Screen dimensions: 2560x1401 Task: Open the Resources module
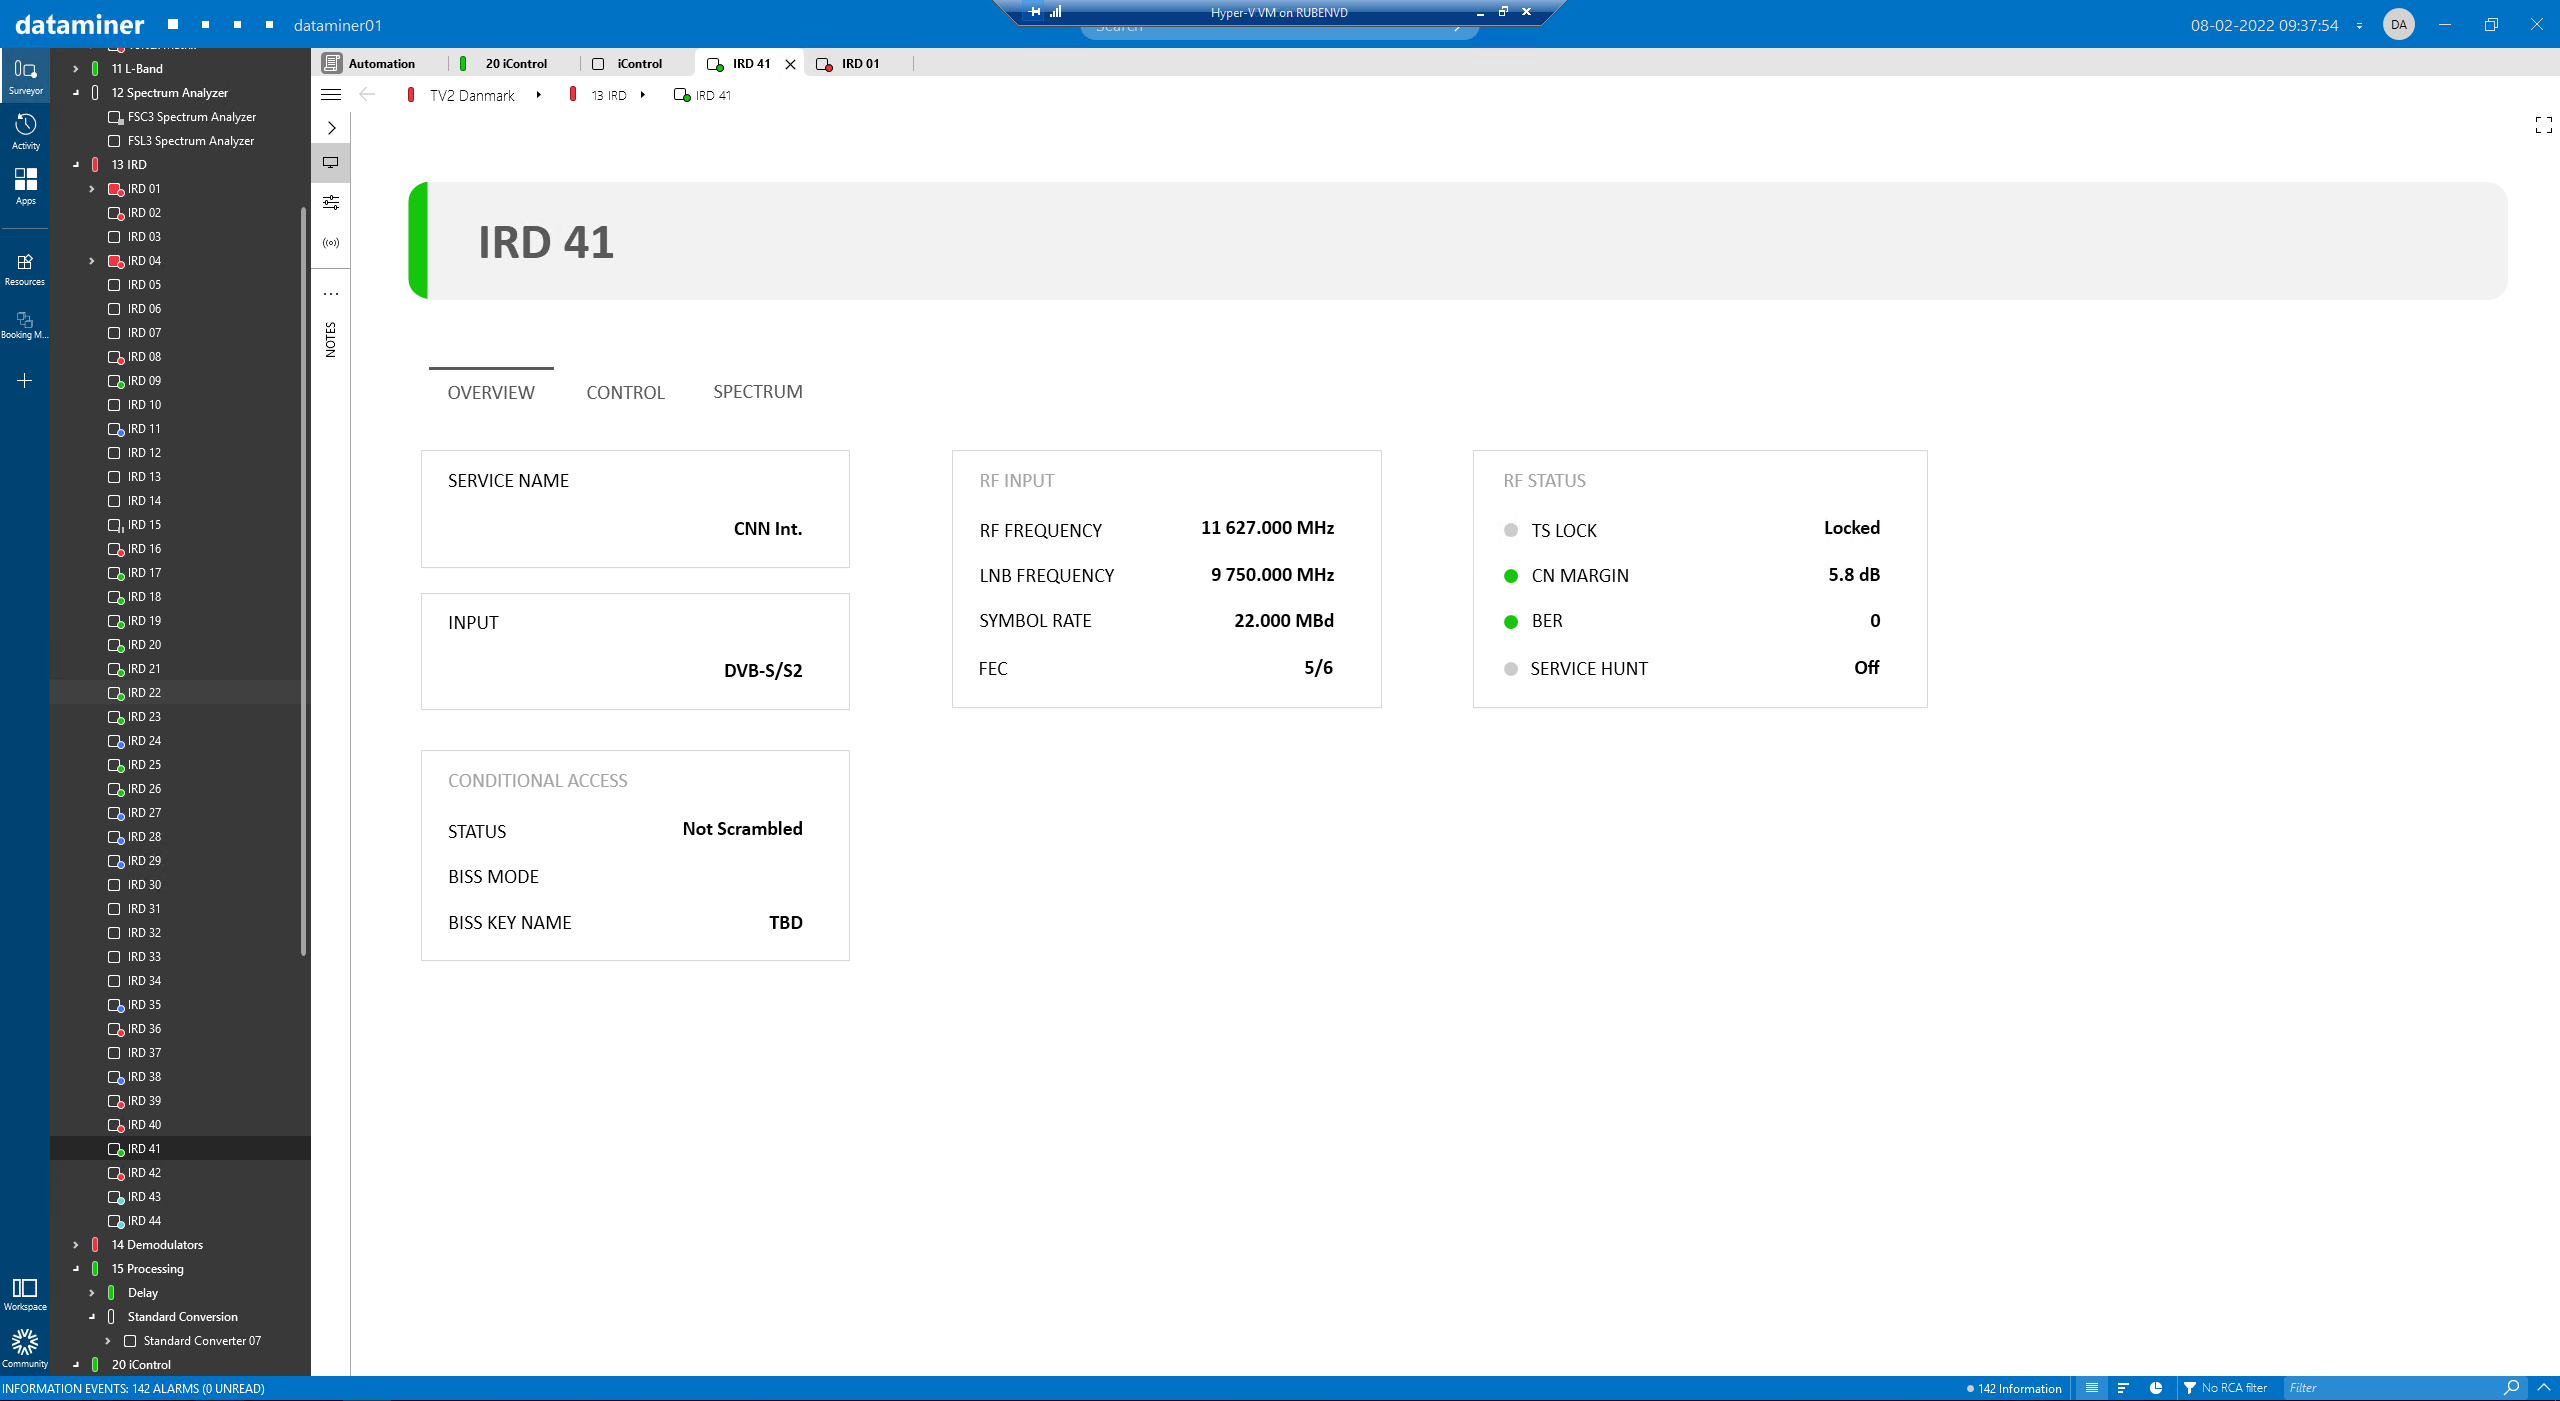(25, 269)
